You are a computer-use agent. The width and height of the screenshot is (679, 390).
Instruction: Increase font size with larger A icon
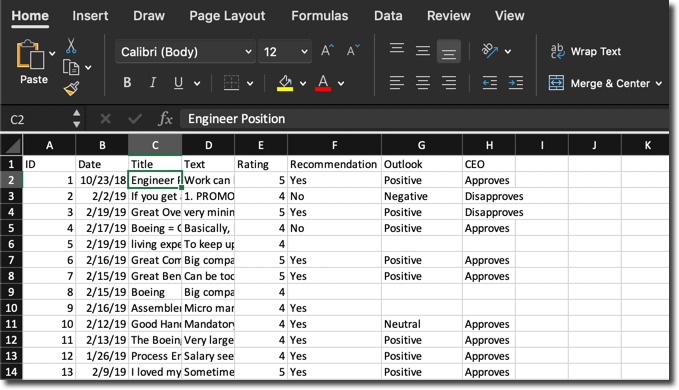pyautogui.click(x=327, y=51)
